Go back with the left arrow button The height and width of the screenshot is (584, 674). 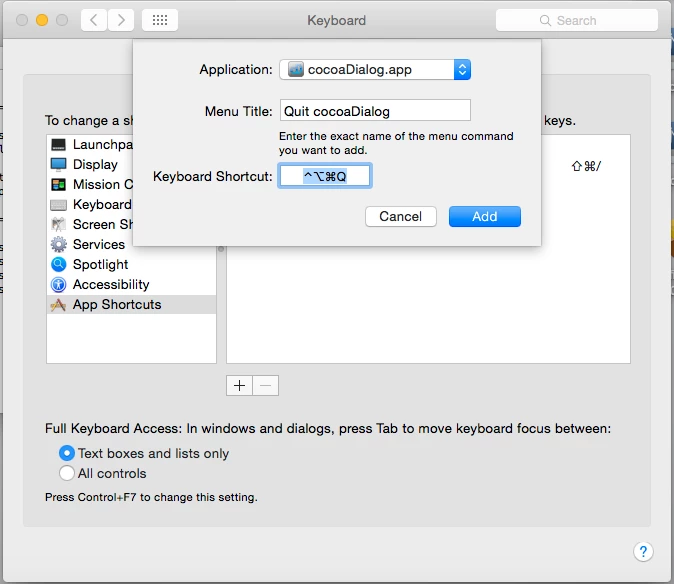[94, 20]
